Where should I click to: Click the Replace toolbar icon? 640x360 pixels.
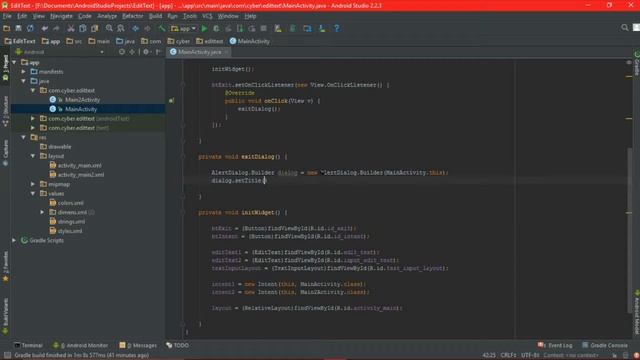121,29
